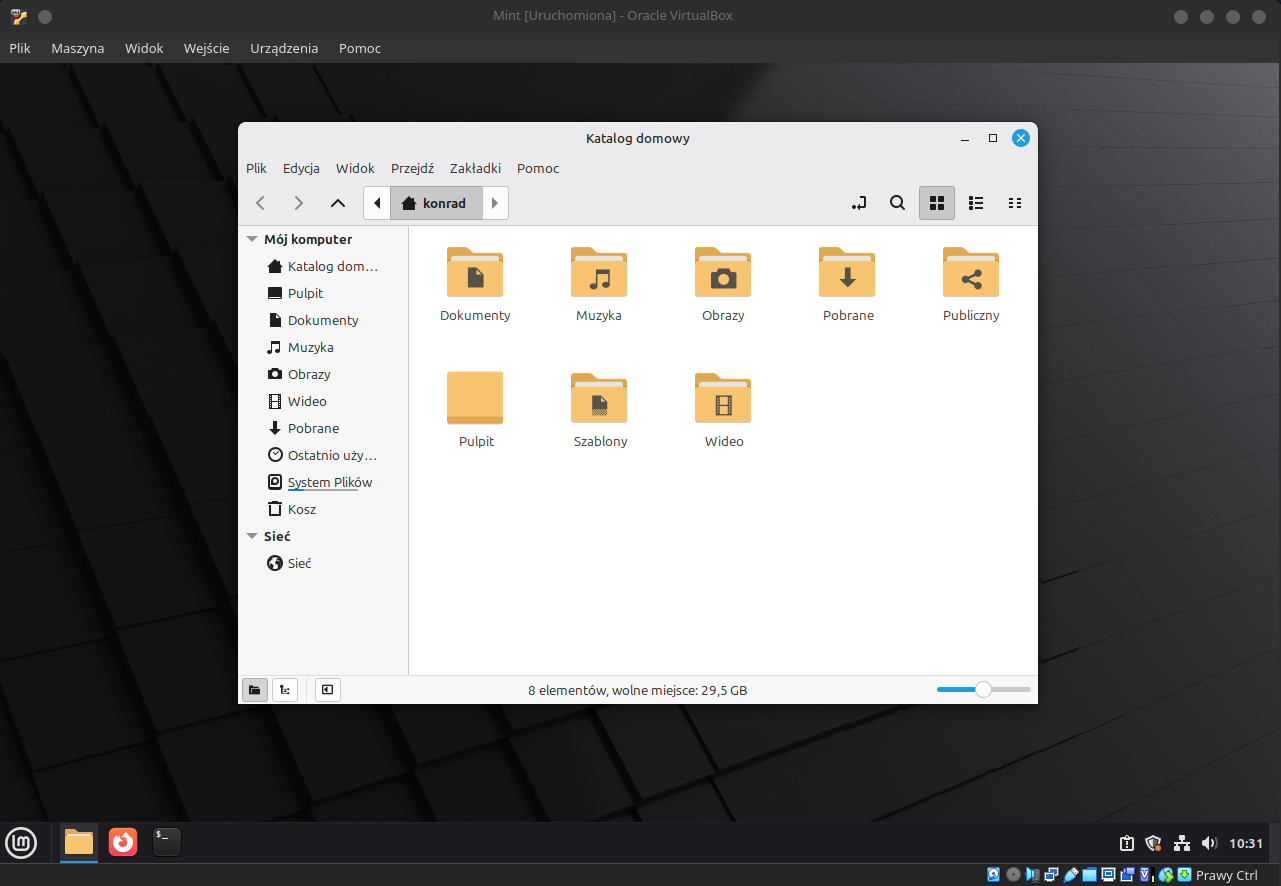Switch to list view
This screenshot has height=886, width=1281.
(977, 203)
